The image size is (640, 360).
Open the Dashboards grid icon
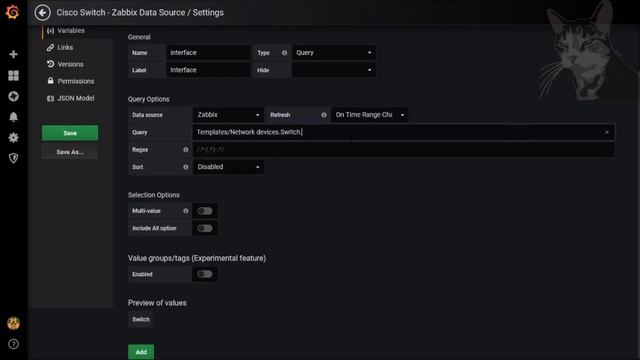point(13,76)
